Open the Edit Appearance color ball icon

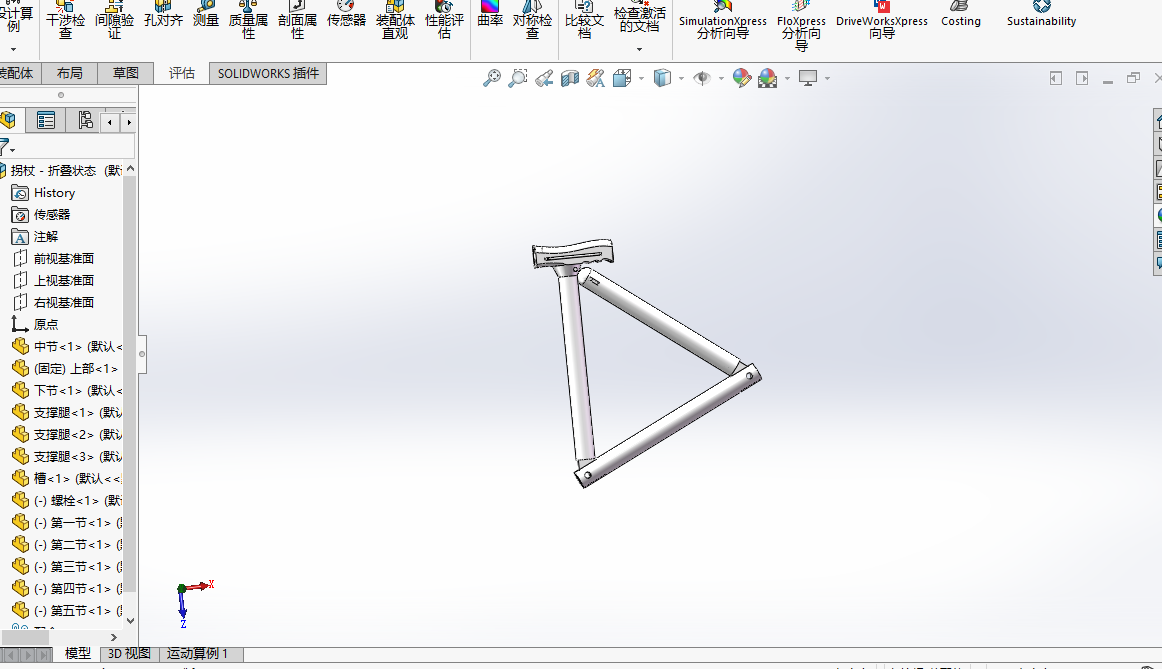pyautogui.click(x=741, y=78)
